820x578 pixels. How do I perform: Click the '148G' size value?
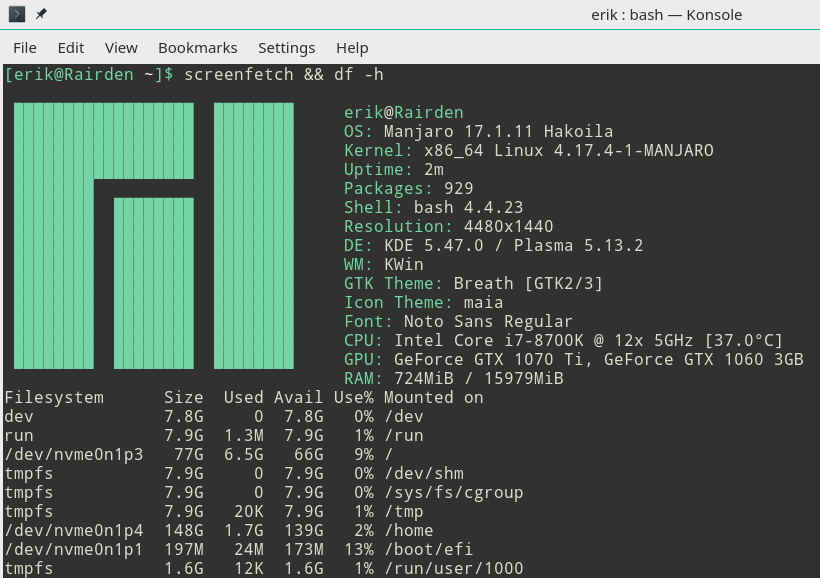click(x=184, y=530)
